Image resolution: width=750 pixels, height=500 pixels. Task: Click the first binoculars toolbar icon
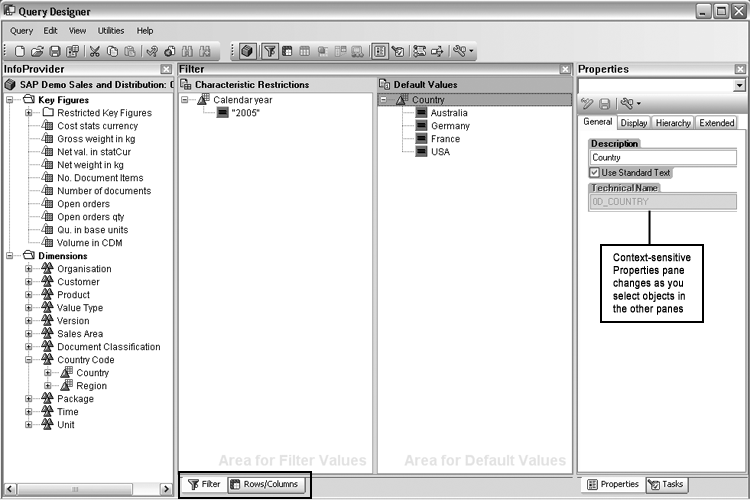pyautogui.click(x=188, y=51)
